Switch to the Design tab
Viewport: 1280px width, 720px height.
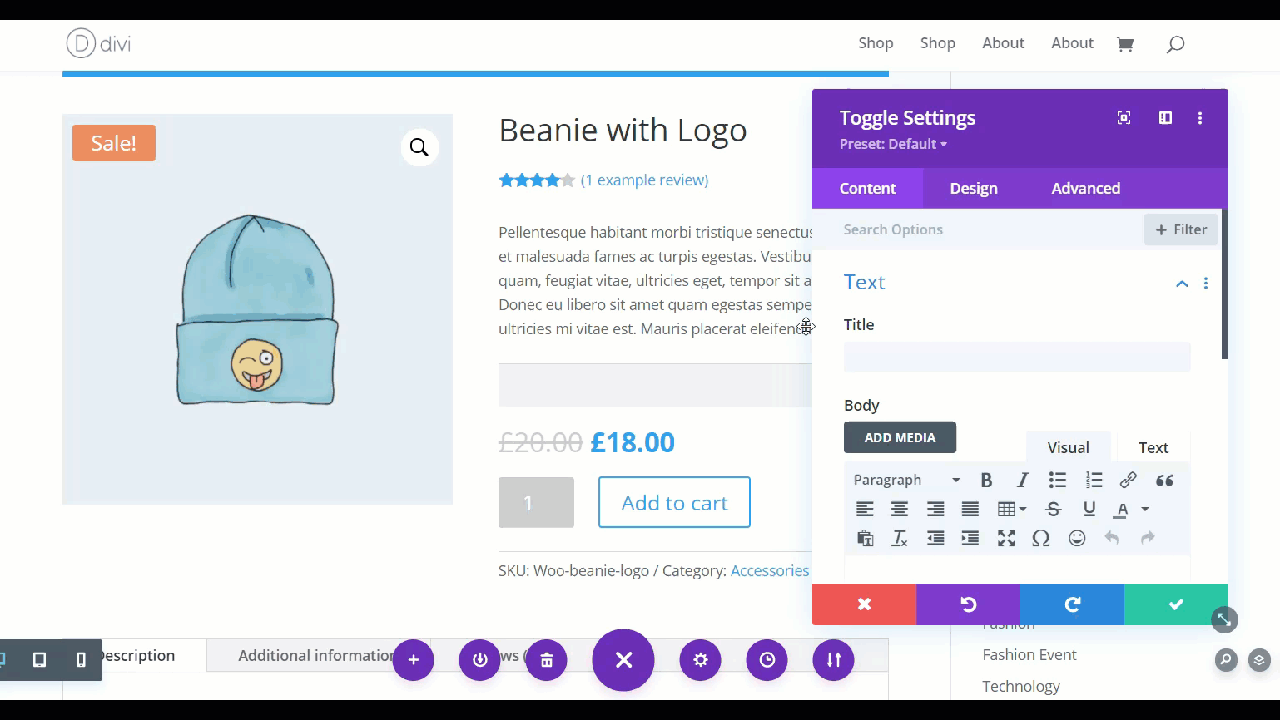point(973,188)
